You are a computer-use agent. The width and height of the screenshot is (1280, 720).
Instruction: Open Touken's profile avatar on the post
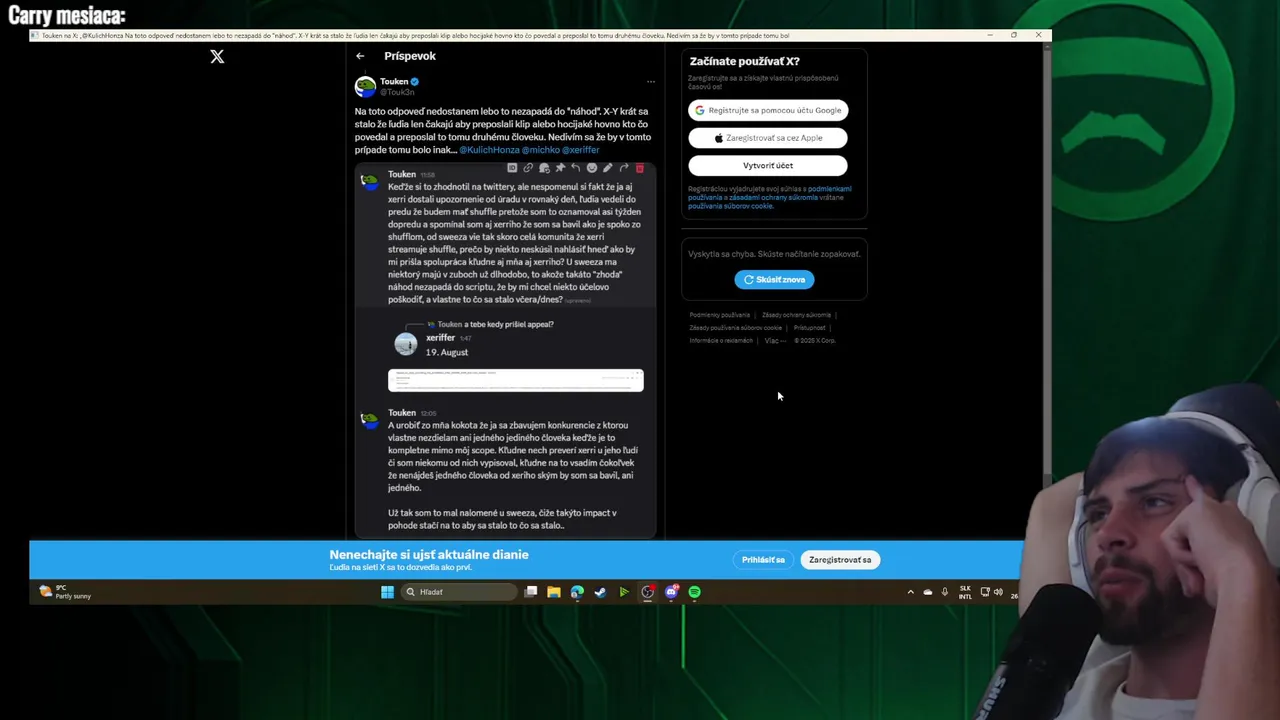[365, 87]
